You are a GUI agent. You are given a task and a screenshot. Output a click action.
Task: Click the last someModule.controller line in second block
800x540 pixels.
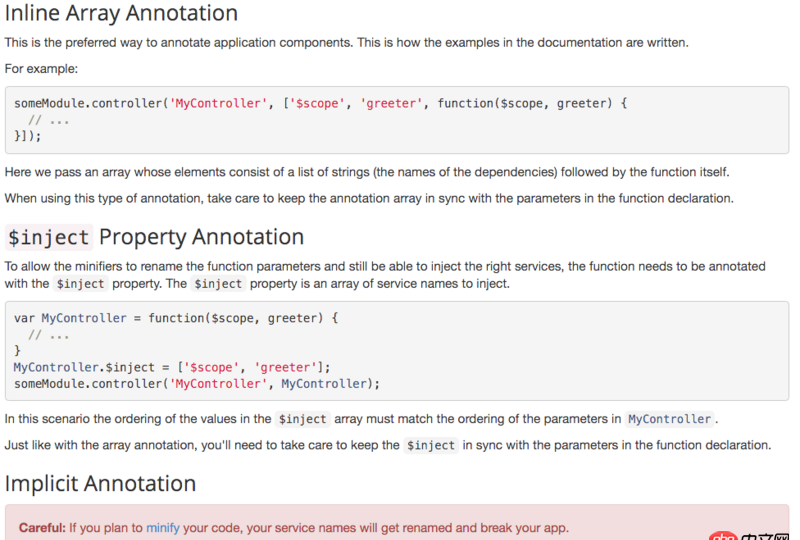point(197,383)
